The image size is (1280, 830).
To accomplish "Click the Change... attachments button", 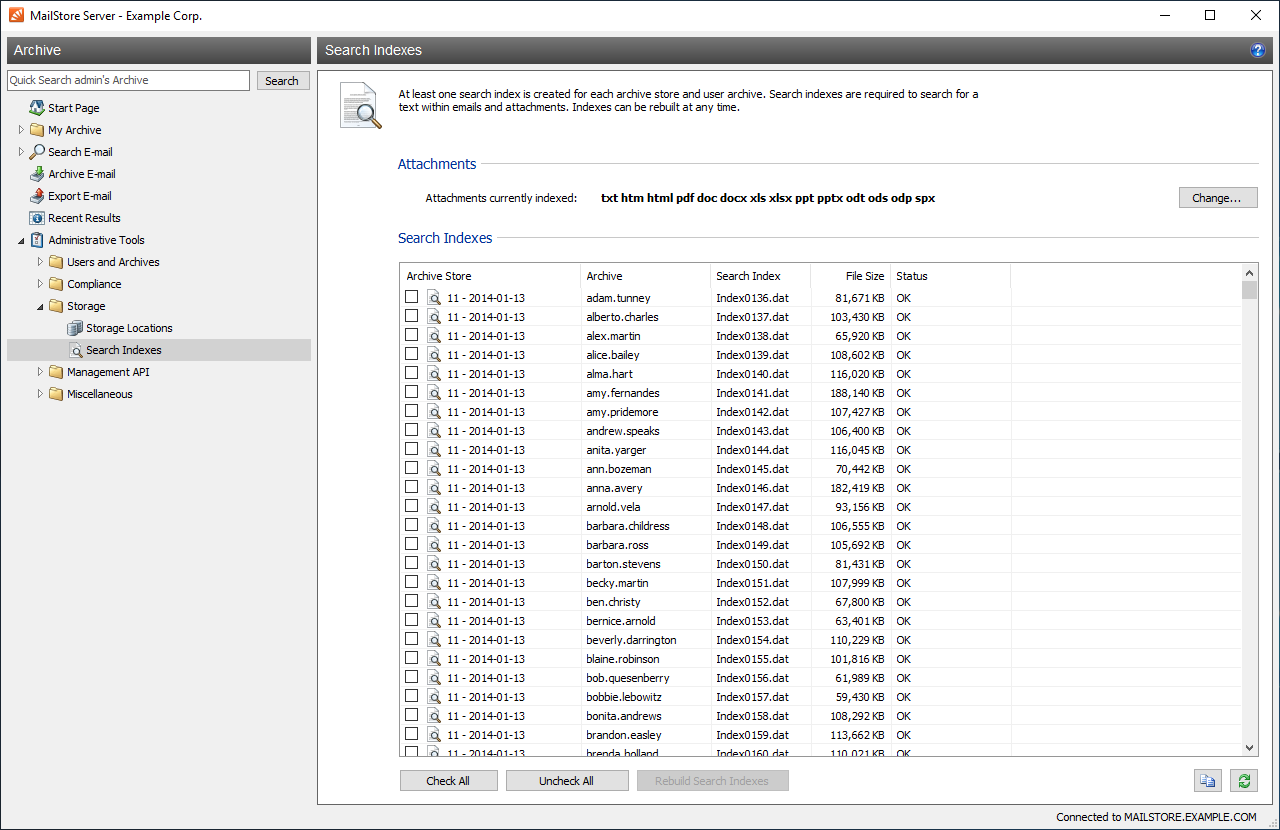I will coord(1217,198).
